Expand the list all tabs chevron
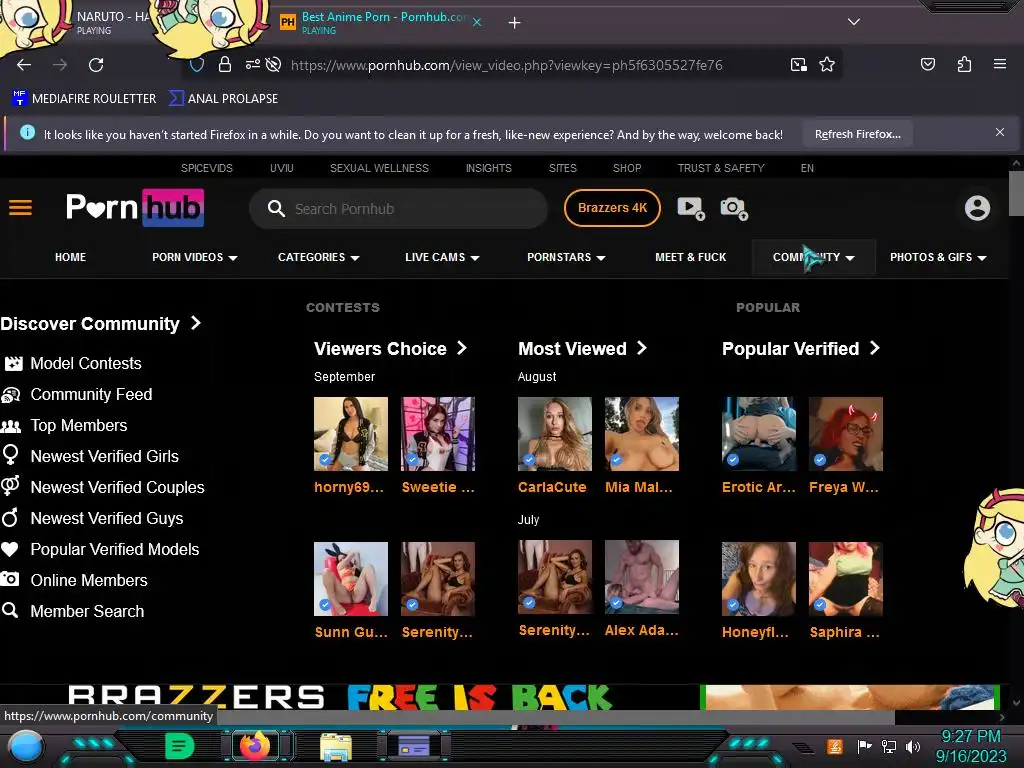This screenshot has height=768, width=1024. pos(853,22)
